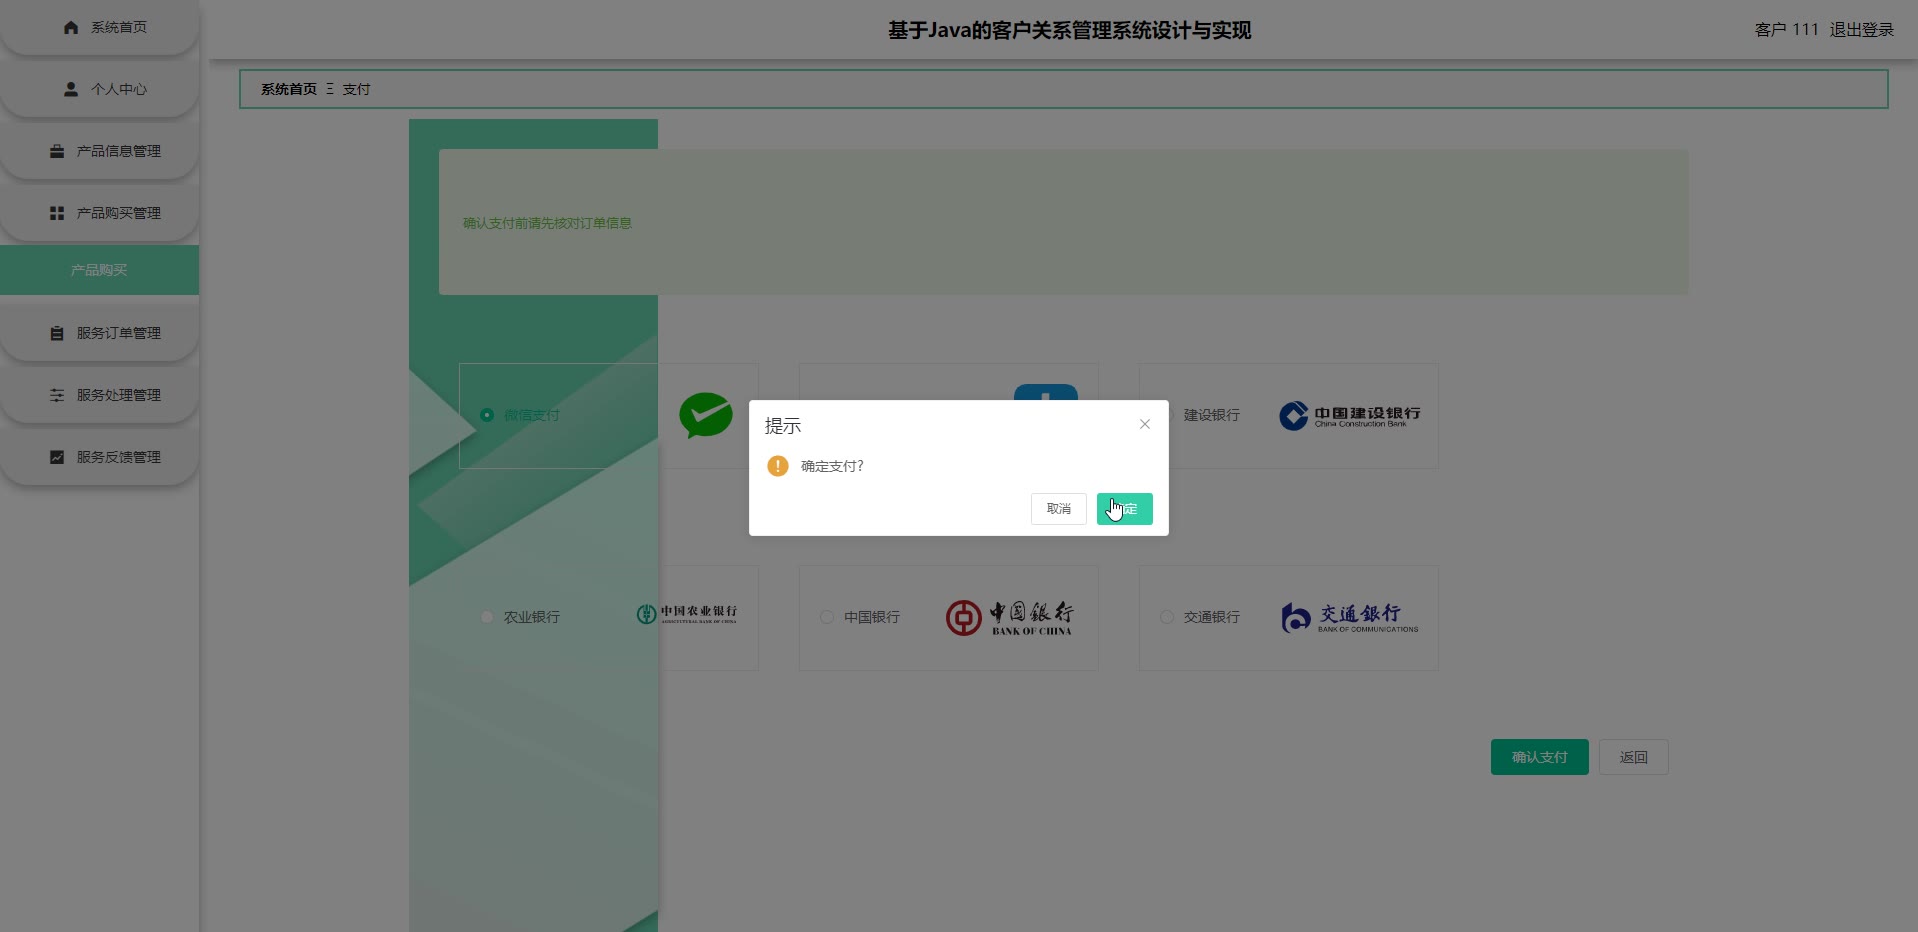1918x932 pixels.
Task: Open the 个人中心 sidebar menu
Action: tap(99, 89)
